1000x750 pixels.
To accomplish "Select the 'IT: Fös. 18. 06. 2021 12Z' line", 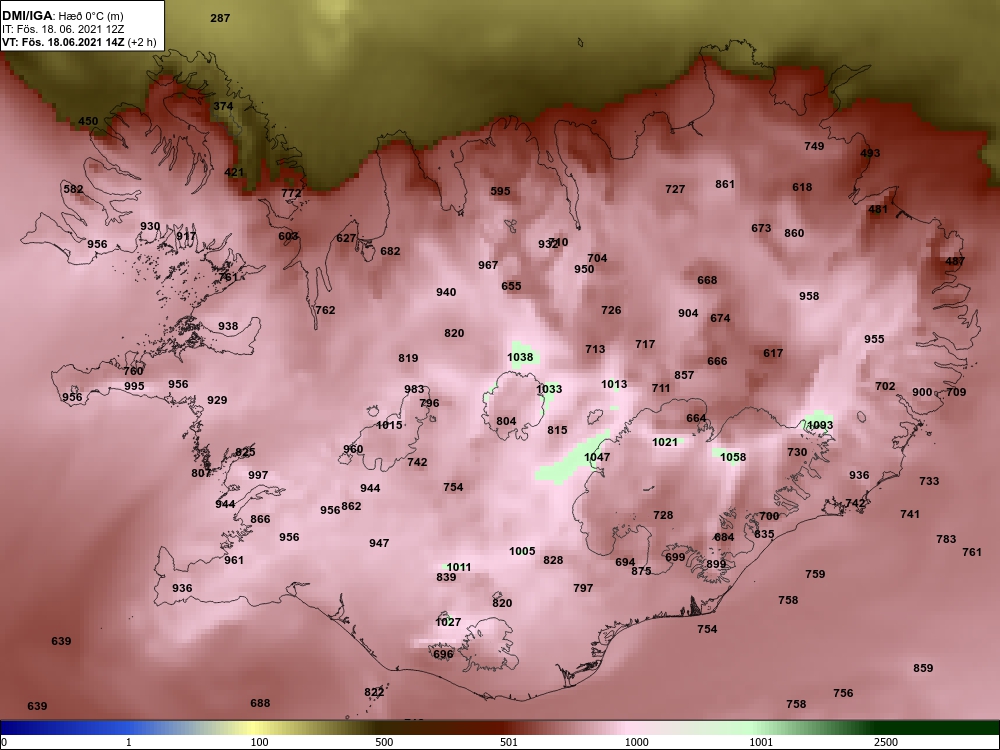I will (x=63, y=29).
